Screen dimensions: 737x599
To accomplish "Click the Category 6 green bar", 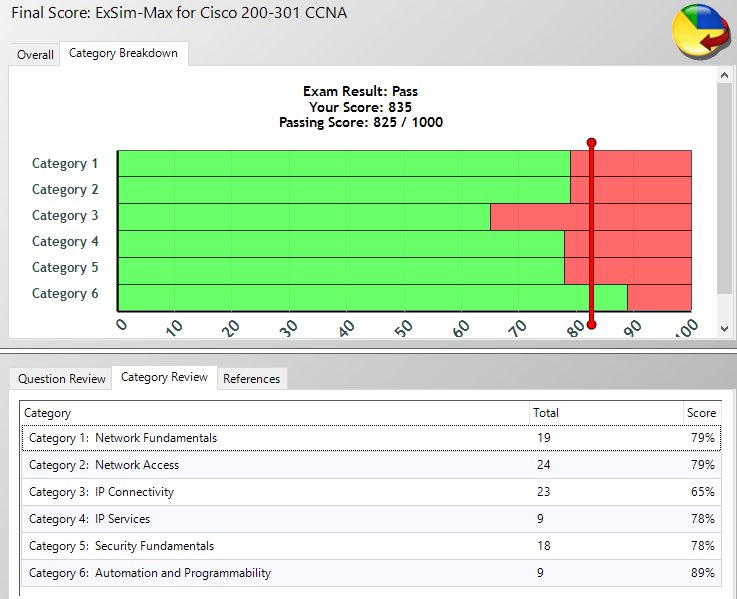I will 373,298.
